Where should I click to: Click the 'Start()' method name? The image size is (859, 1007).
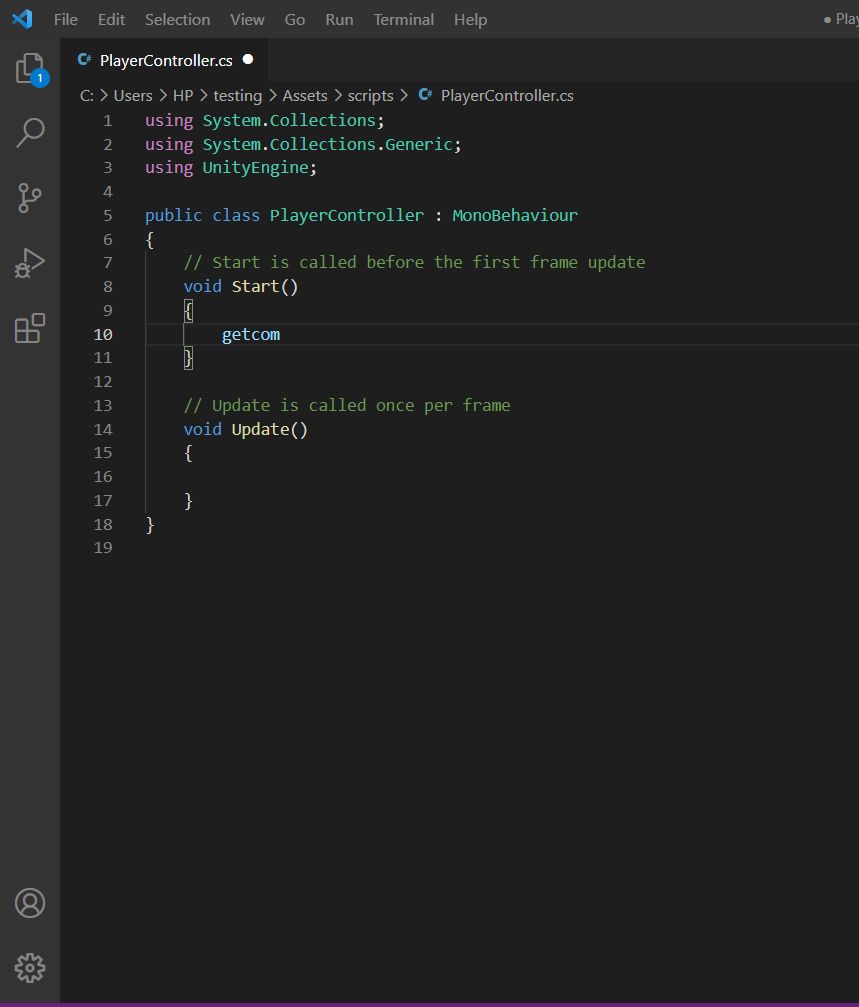pos(265,286)
